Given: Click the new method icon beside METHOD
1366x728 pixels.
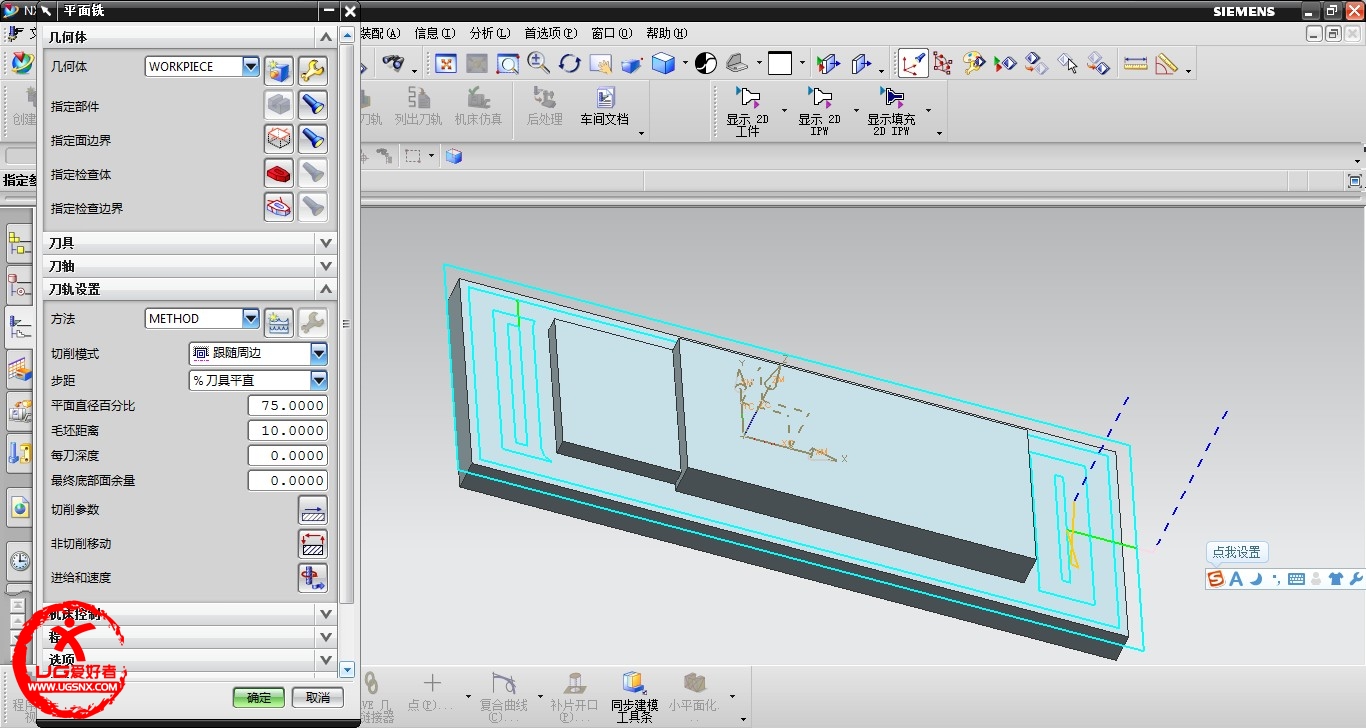Looking at the screenshot, I should [279, 322].
